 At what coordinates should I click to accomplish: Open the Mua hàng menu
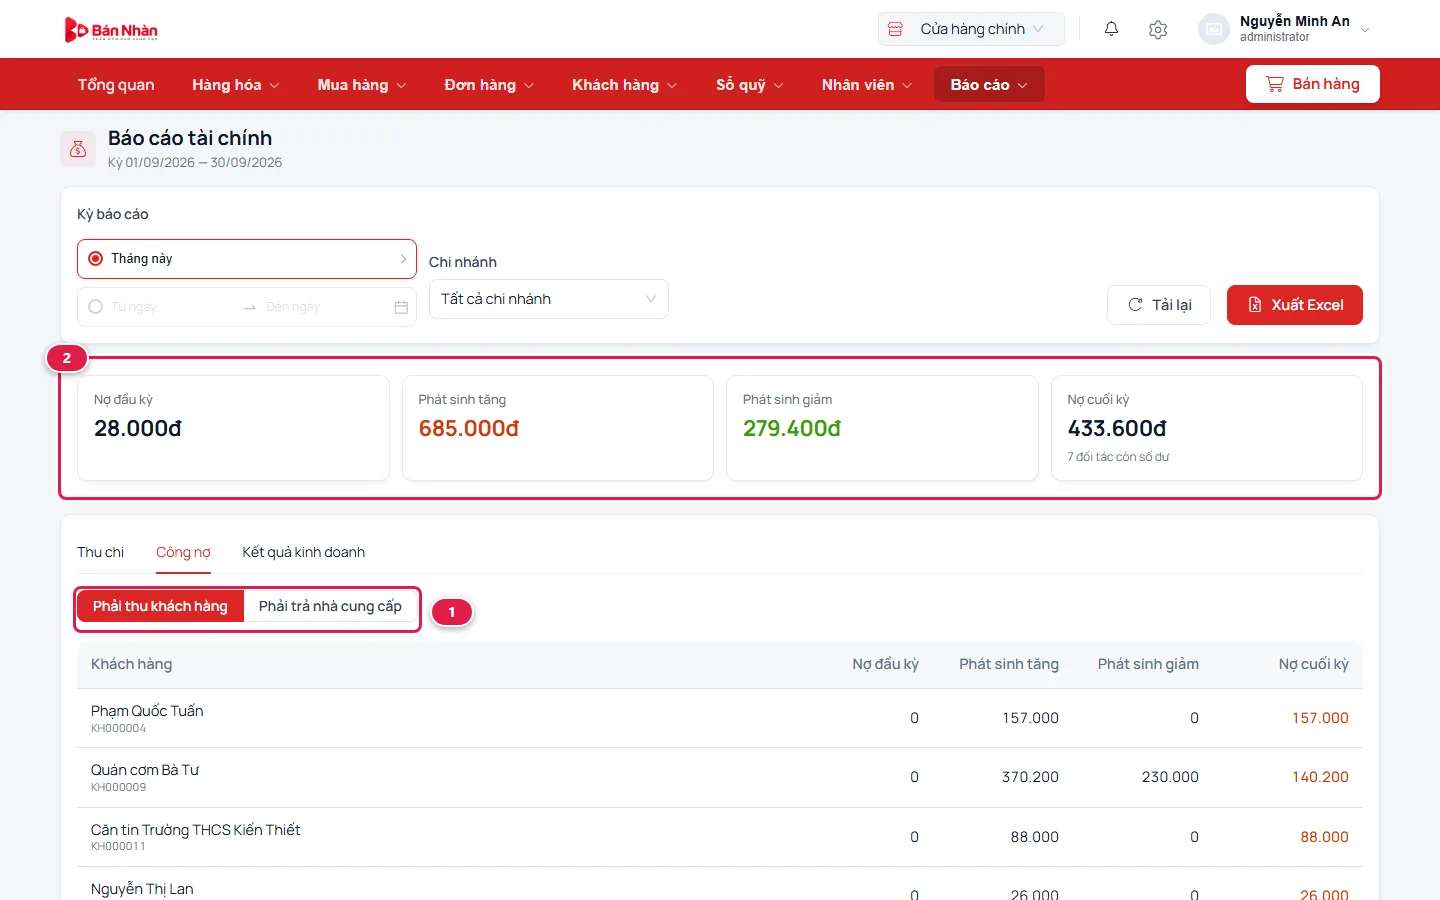[362, 85]
